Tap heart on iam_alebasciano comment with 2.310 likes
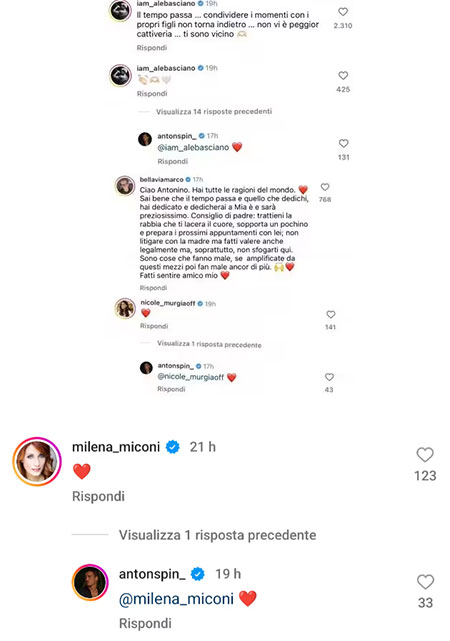Screen dimensions: 450x641 343,12
